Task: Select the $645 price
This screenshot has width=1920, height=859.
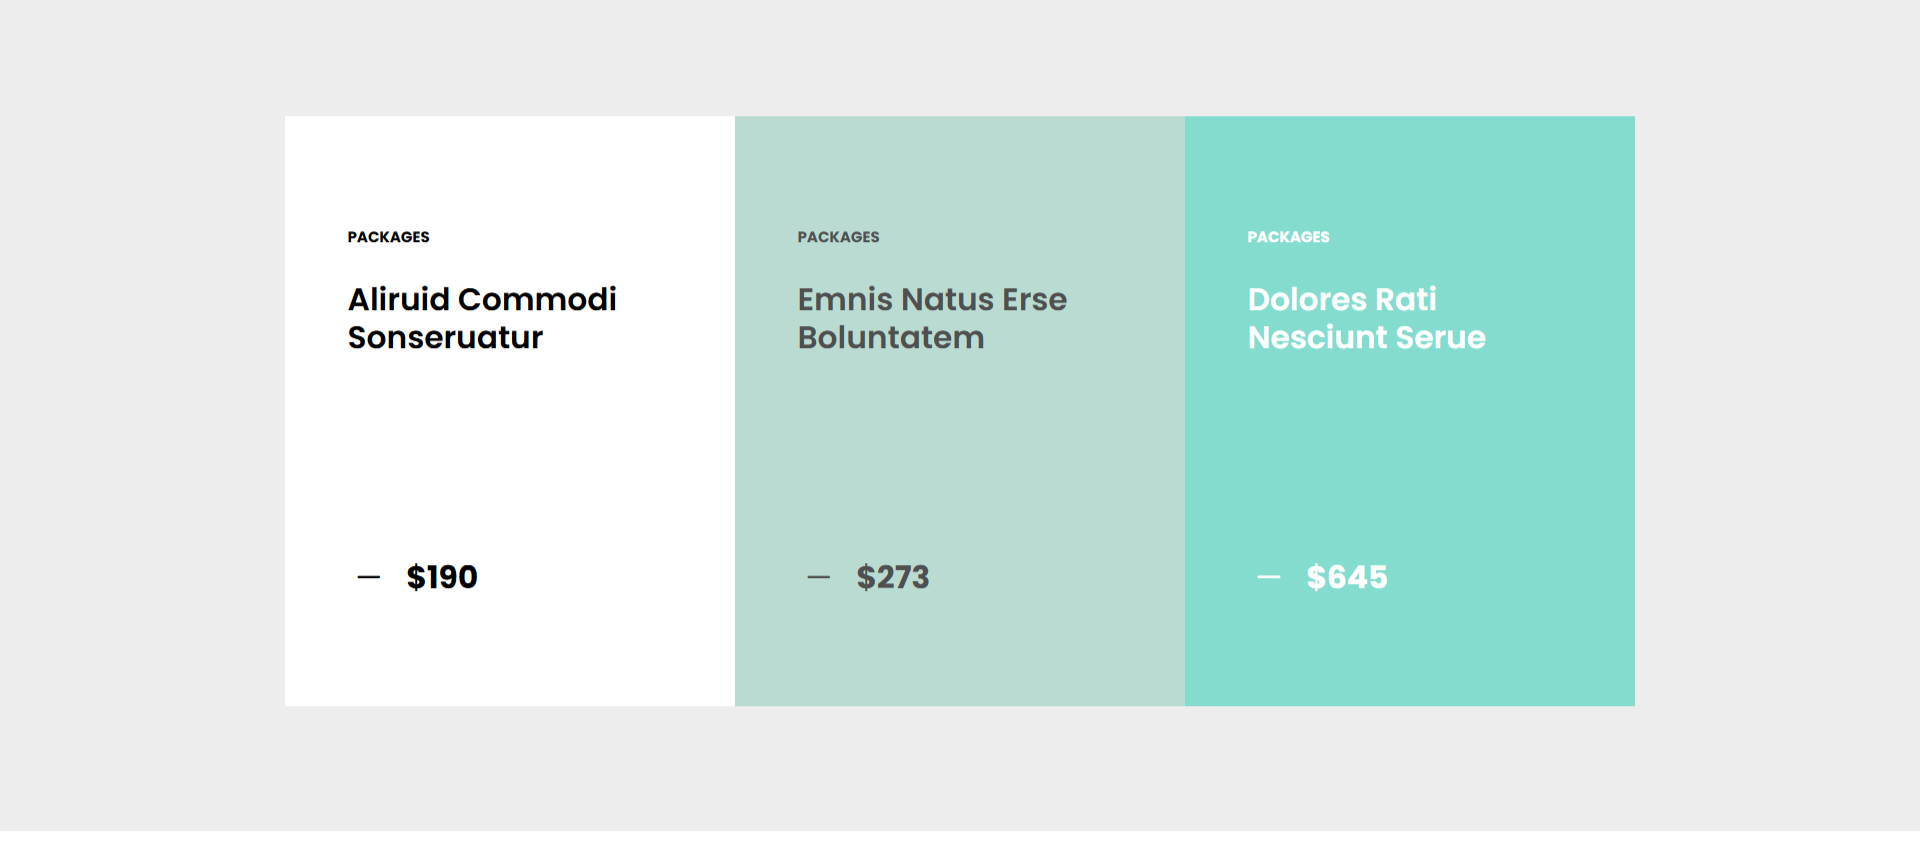Action: [1347, 577]
